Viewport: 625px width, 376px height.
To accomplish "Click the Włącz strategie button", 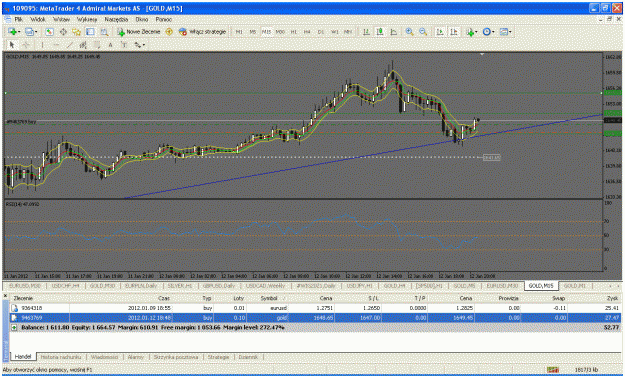I will 202,32.
